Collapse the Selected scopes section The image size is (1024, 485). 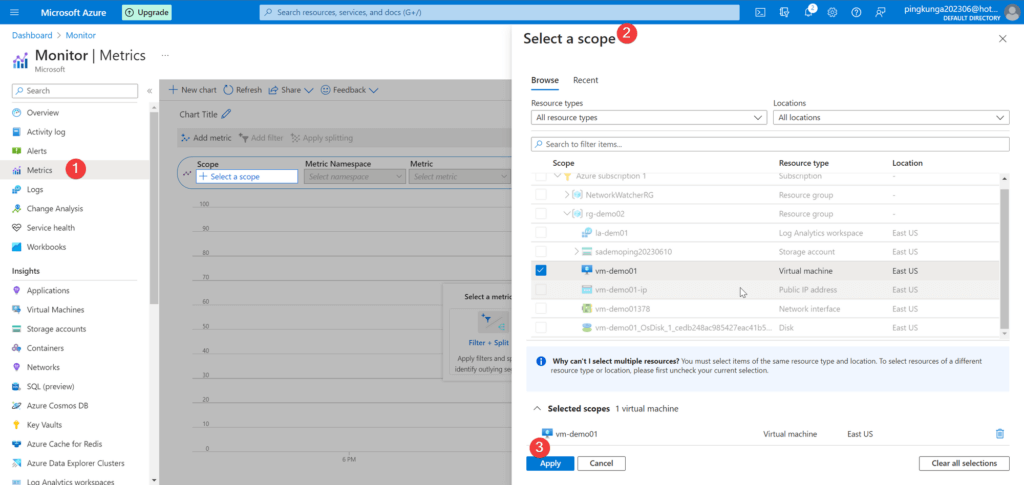(537, 409)
